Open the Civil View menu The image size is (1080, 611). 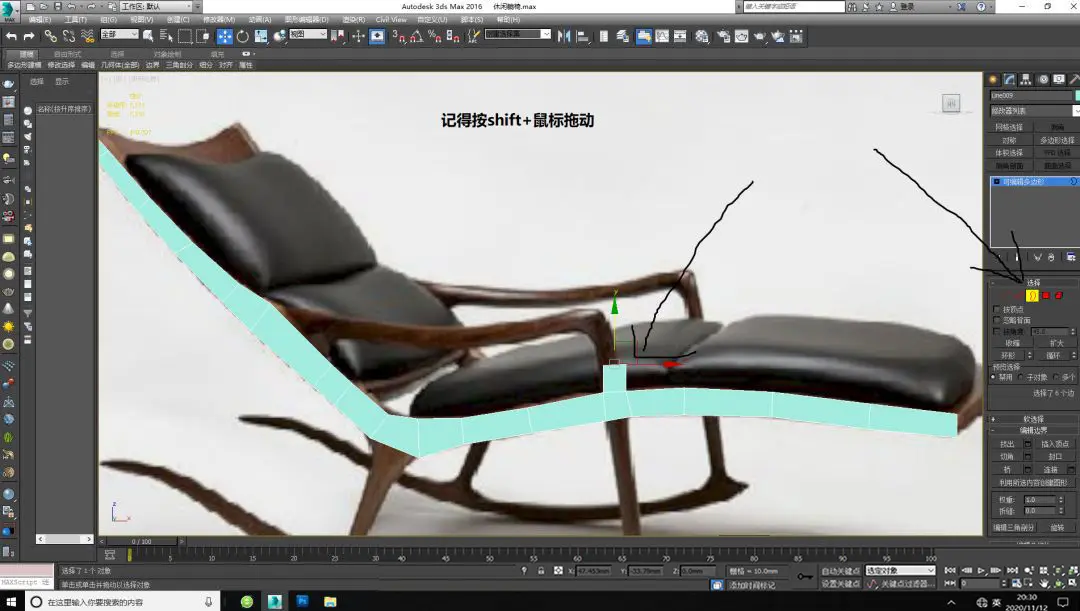pyautogui.click(x=391, y=20)
